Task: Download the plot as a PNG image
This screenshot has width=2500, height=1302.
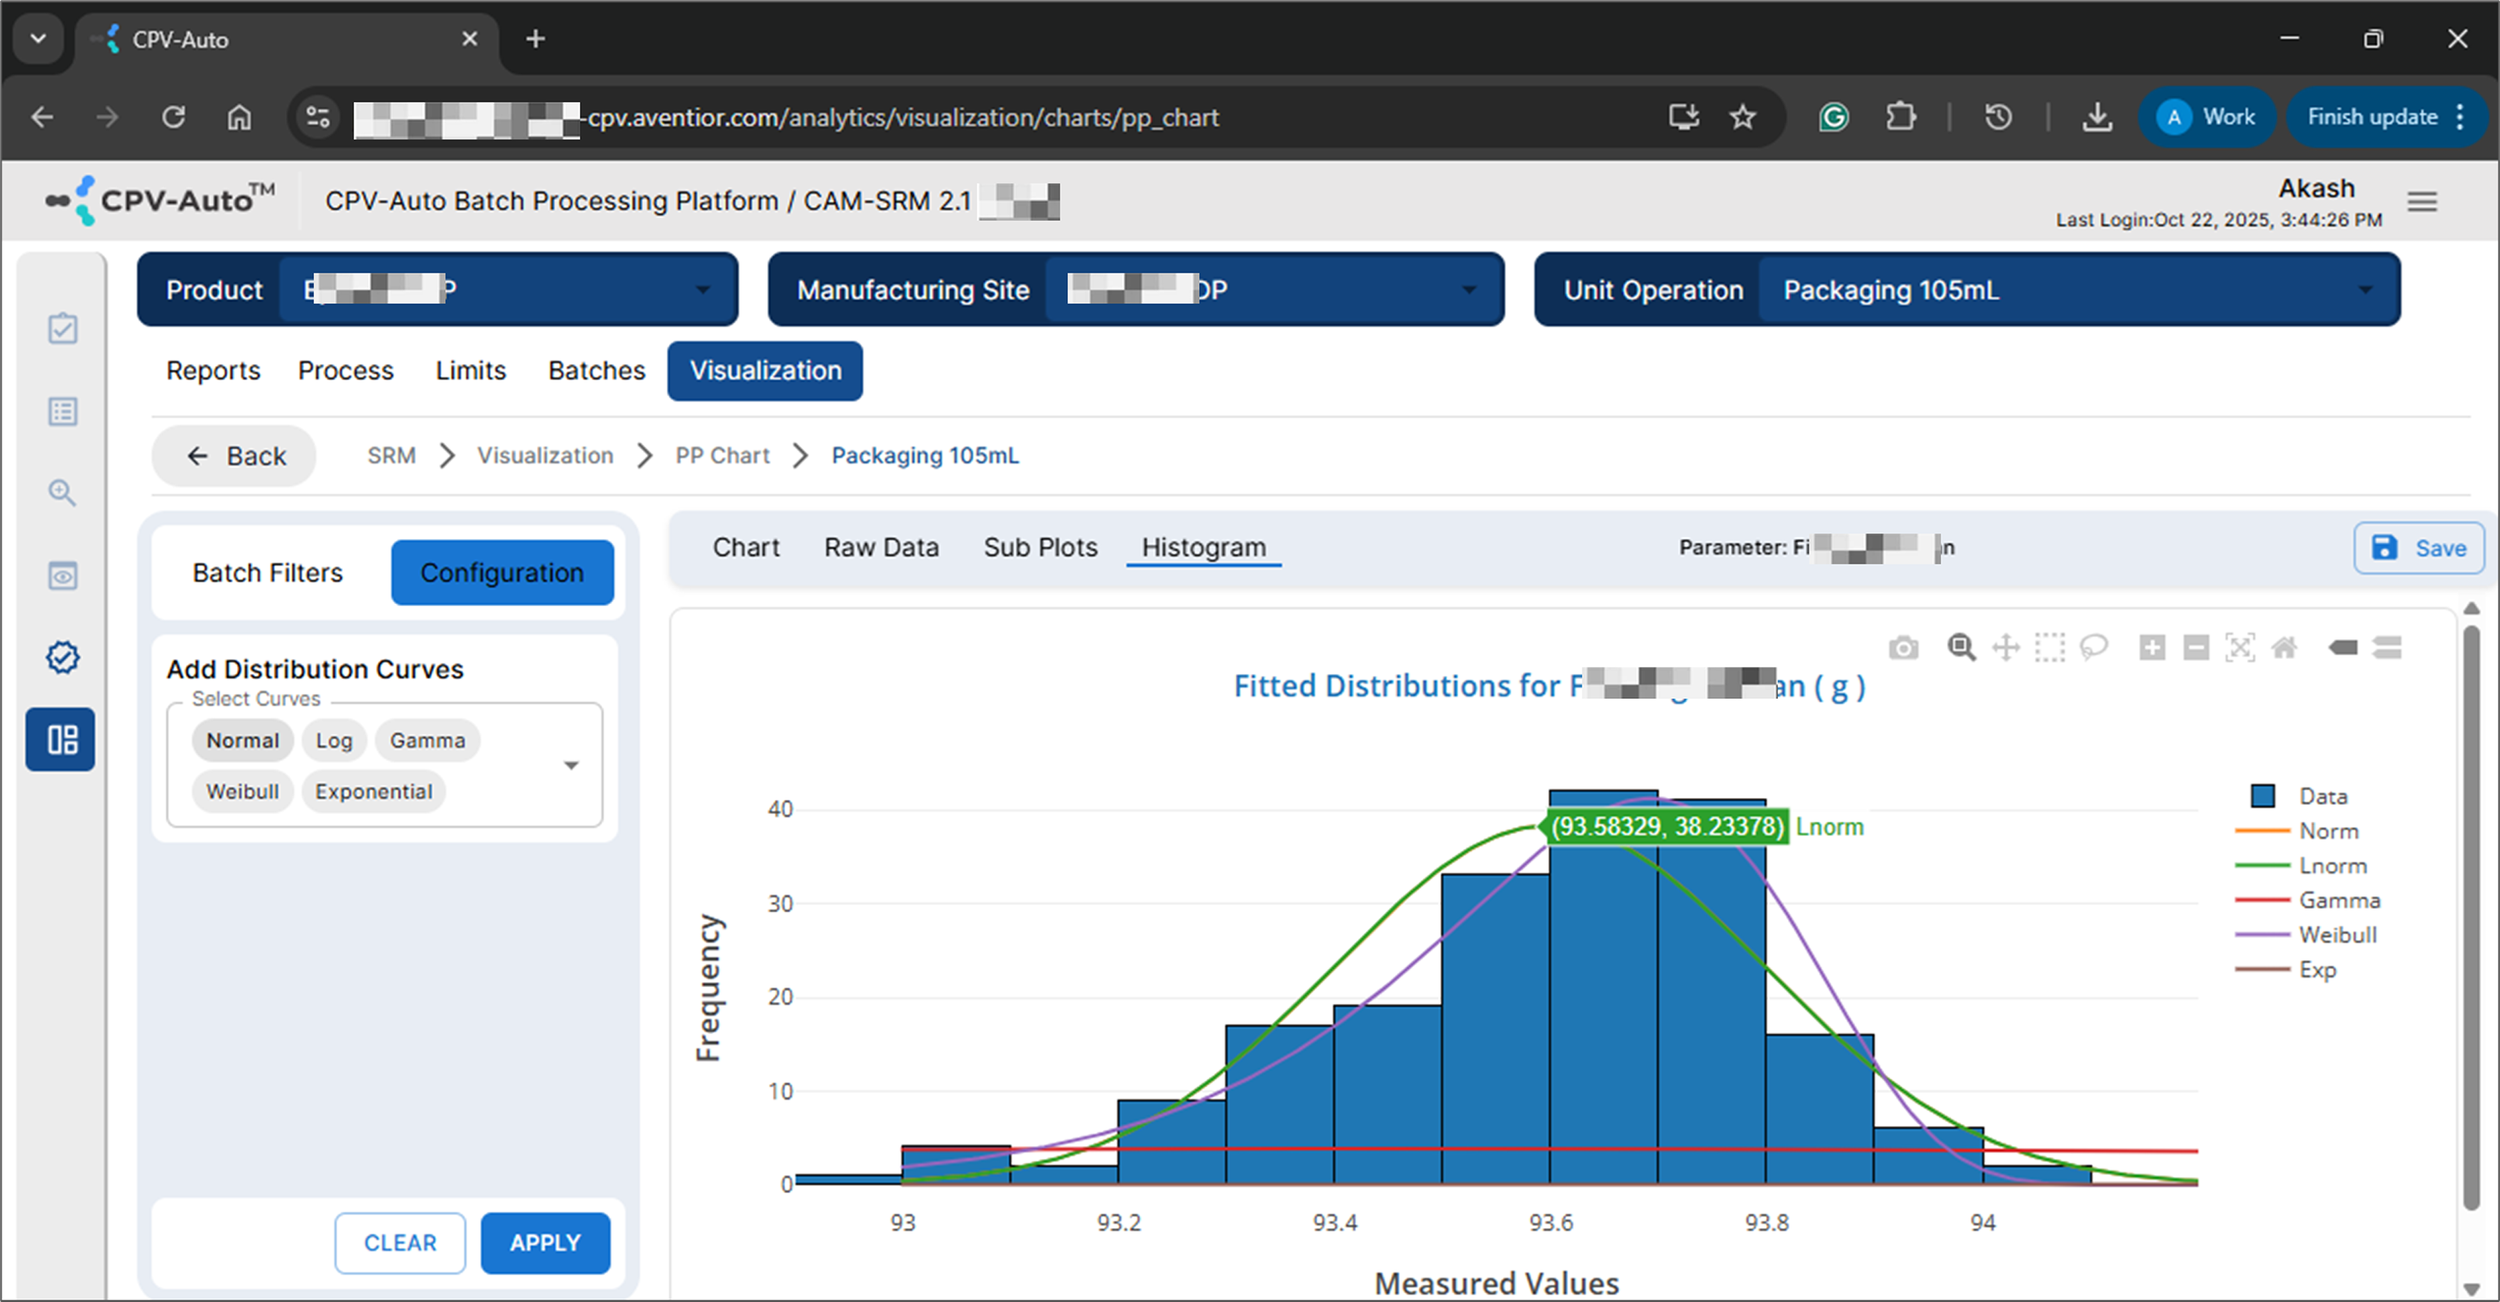Action: pyautogui.click(x=1904, y=647)
